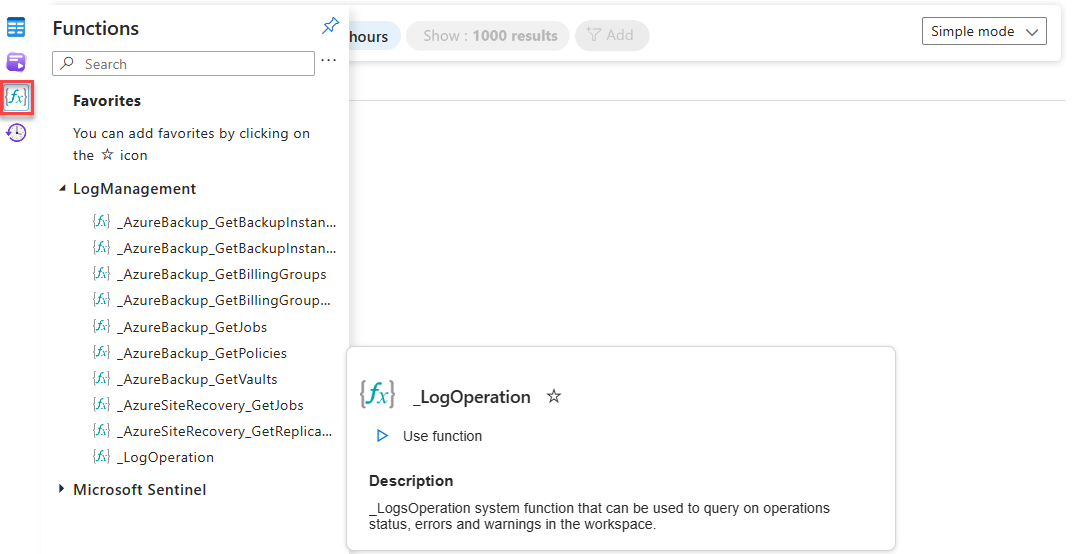
Task: Select _LogOperation in the function list
Action: [x=165, y=457]
